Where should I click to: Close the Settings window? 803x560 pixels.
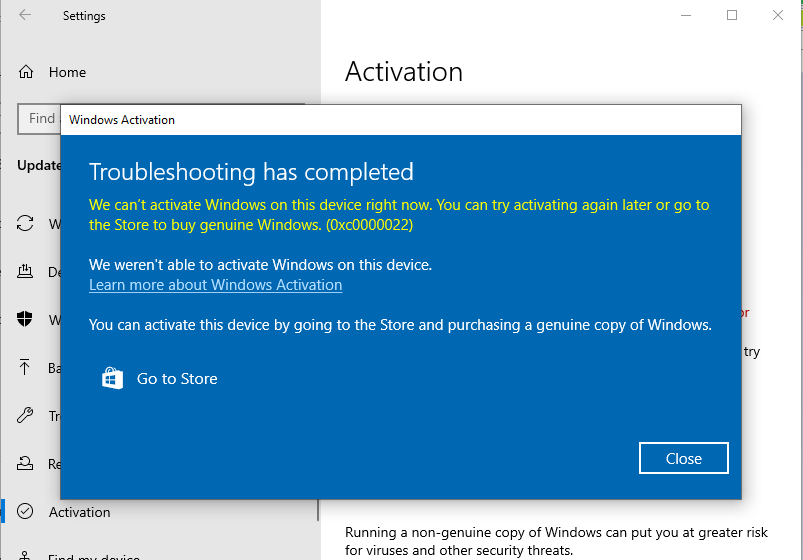pyautogui.click(x=777, y=15)
